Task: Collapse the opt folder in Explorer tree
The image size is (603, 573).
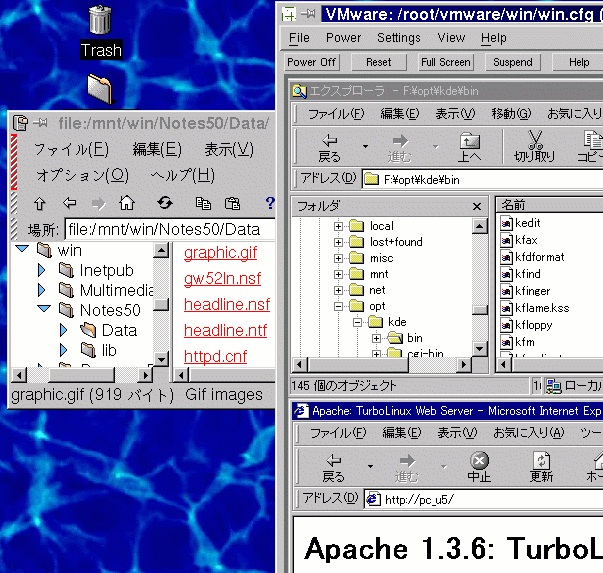Action: coord(338,306)
